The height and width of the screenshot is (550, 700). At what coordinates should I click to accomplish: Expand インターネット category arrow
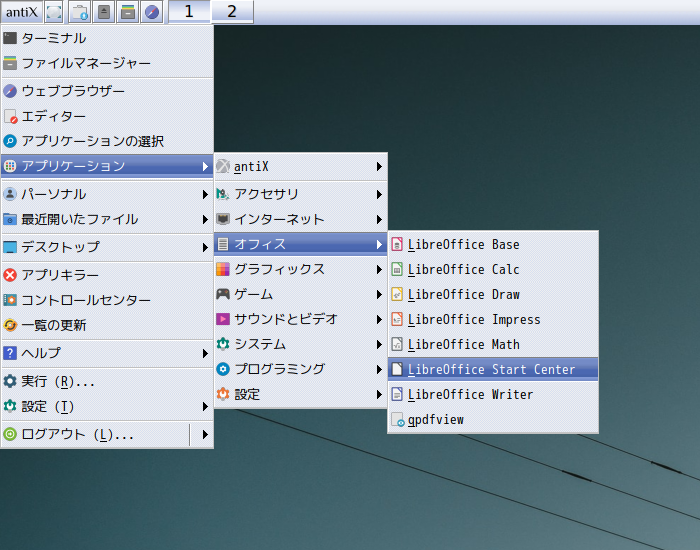coord(379,219)
